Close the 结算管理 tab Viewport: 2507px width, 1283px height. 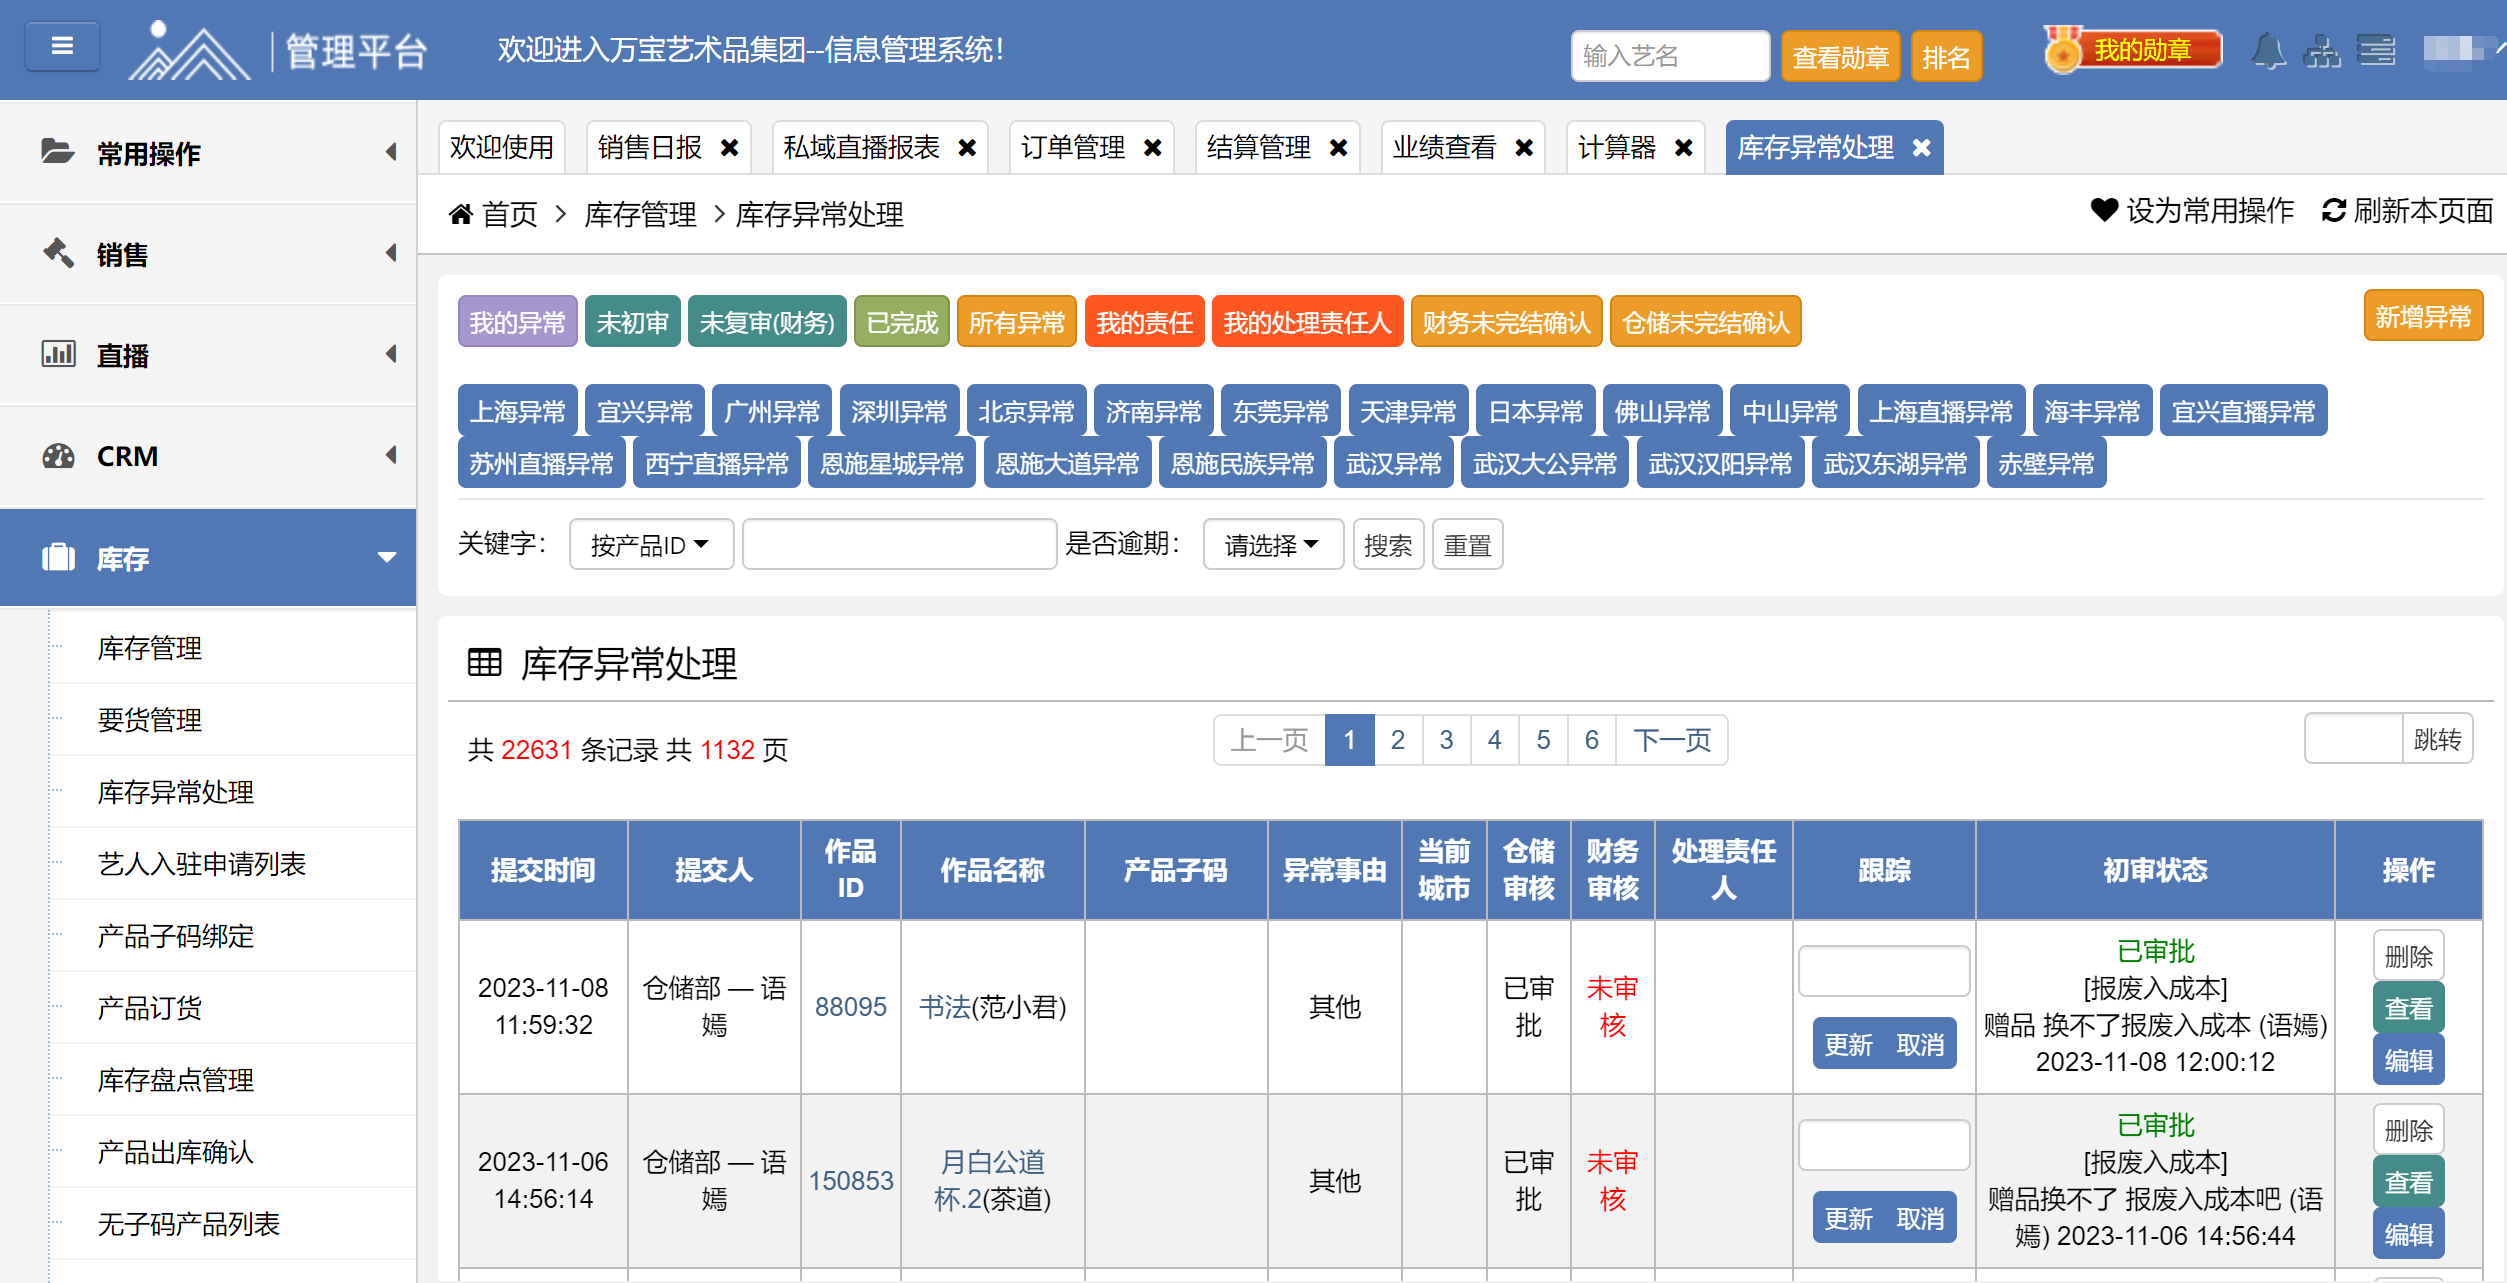1339,148
